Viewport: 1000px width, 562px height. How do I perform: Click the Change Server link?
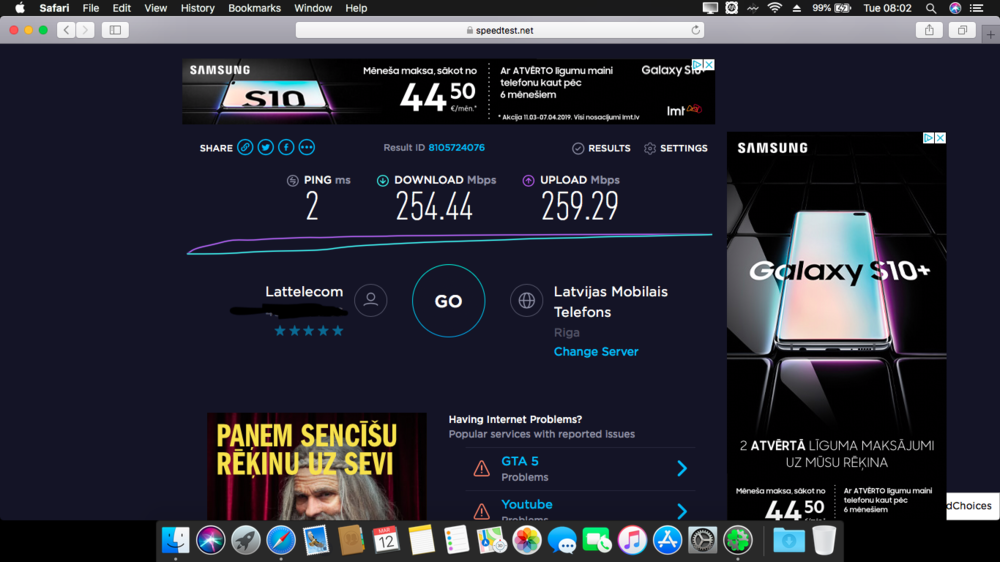(x=596, y=352)
